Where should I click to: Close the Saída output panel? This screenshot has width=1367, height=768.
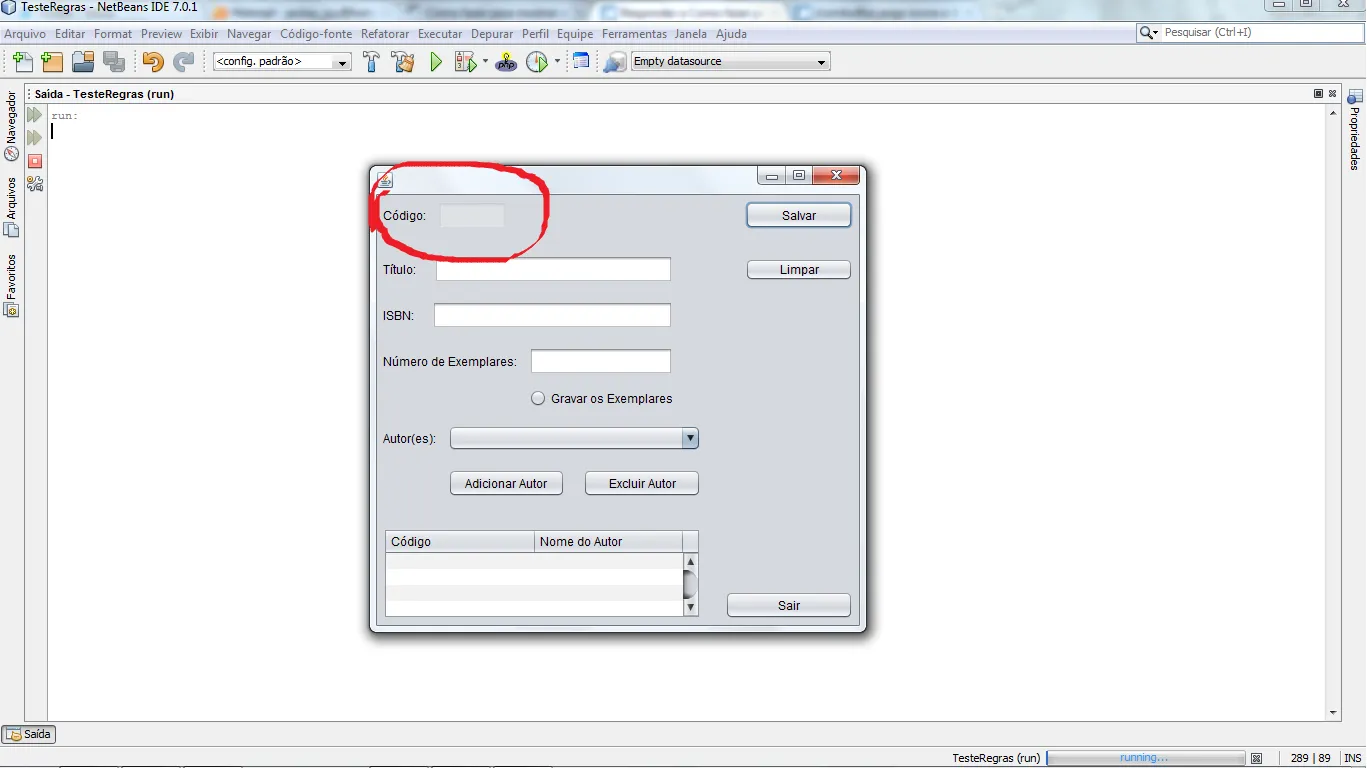coord(1333,93)
